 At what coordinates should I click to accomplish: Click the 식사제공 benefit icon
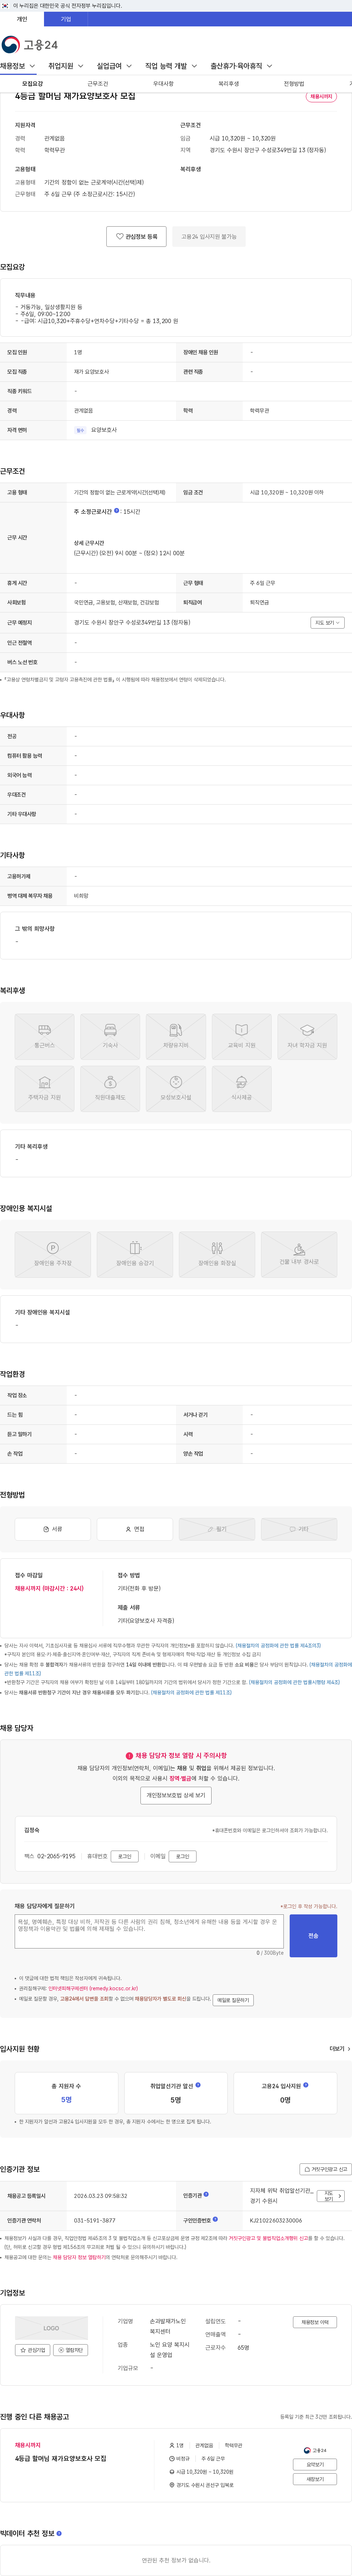click(242, 1089)
